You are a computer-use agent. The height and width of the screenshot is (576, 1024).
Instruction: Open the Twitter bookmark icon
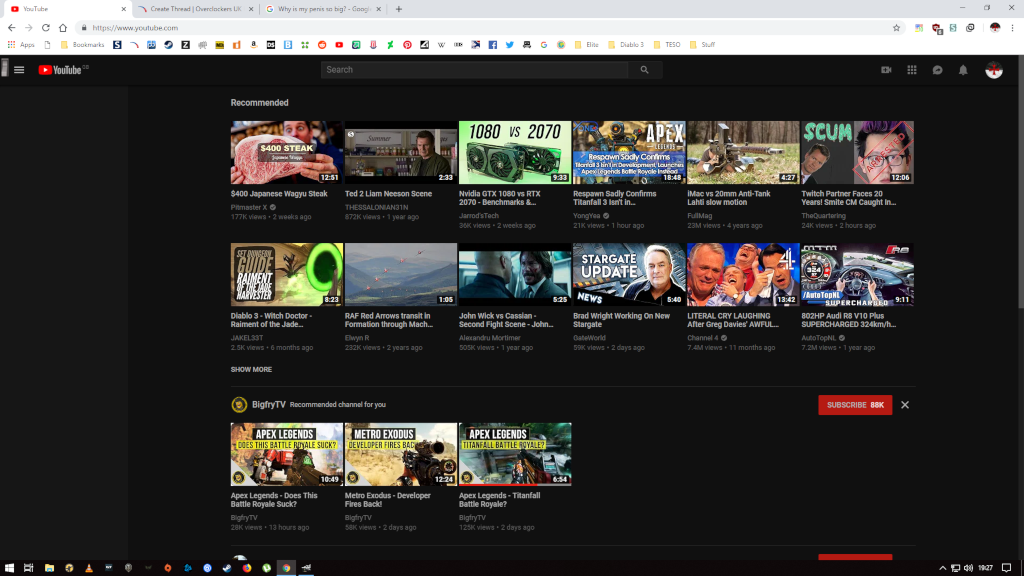click(x=509, y=44)
